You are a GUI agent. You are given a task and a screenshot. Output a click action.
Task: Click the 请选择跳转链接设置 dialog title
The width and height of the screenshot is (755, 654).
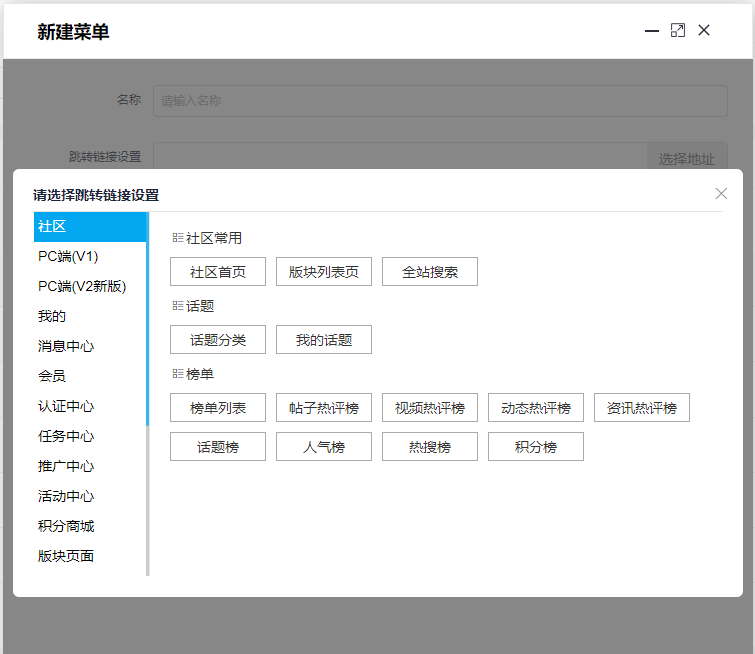click(96, 195)
